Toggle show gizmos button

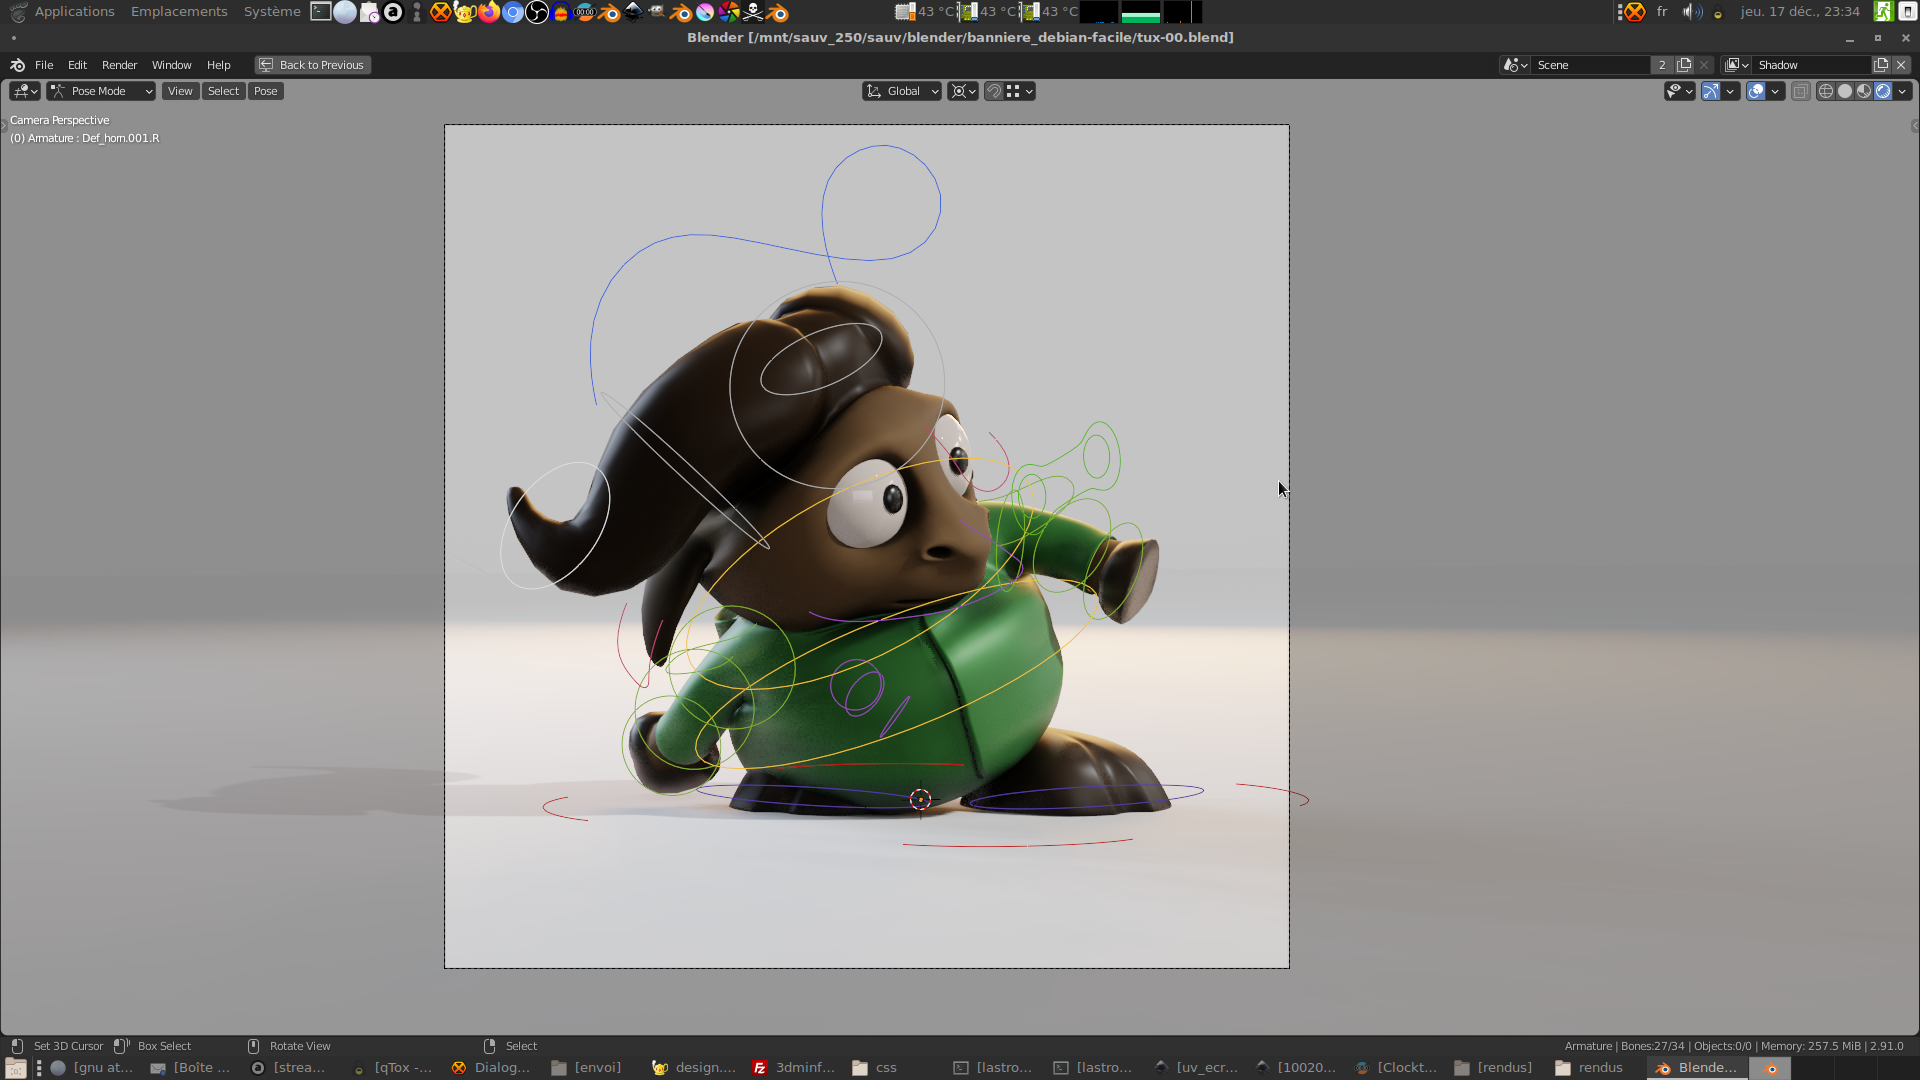1711,91
